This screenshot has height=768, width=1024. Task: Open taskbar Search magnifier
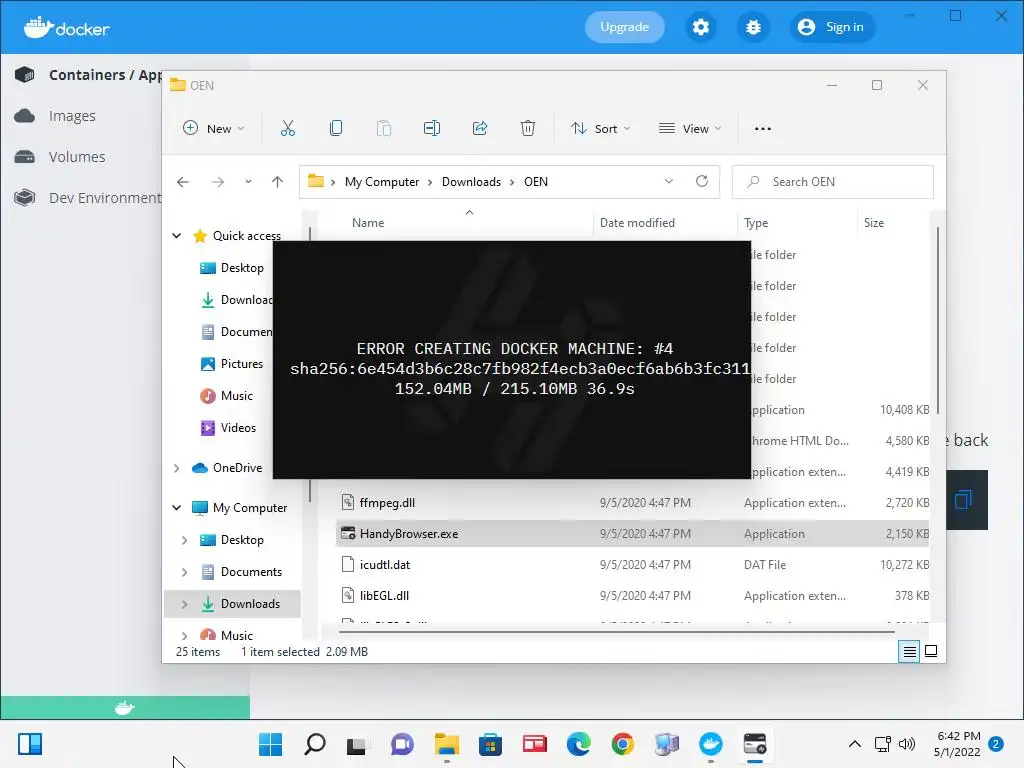pyautogui.click(x=315, y=744)
